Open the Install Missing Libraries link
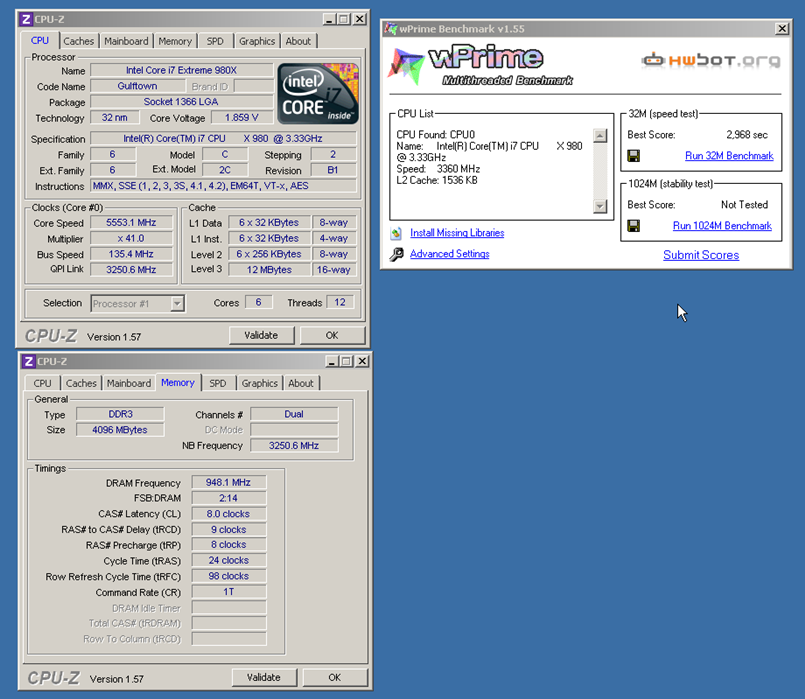 [457, 233]
